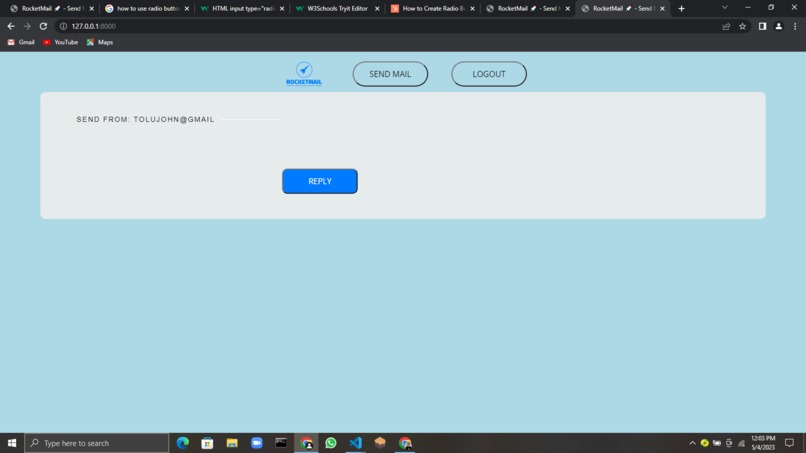Open WhatsApp from the taskbar

coord(331,443)
